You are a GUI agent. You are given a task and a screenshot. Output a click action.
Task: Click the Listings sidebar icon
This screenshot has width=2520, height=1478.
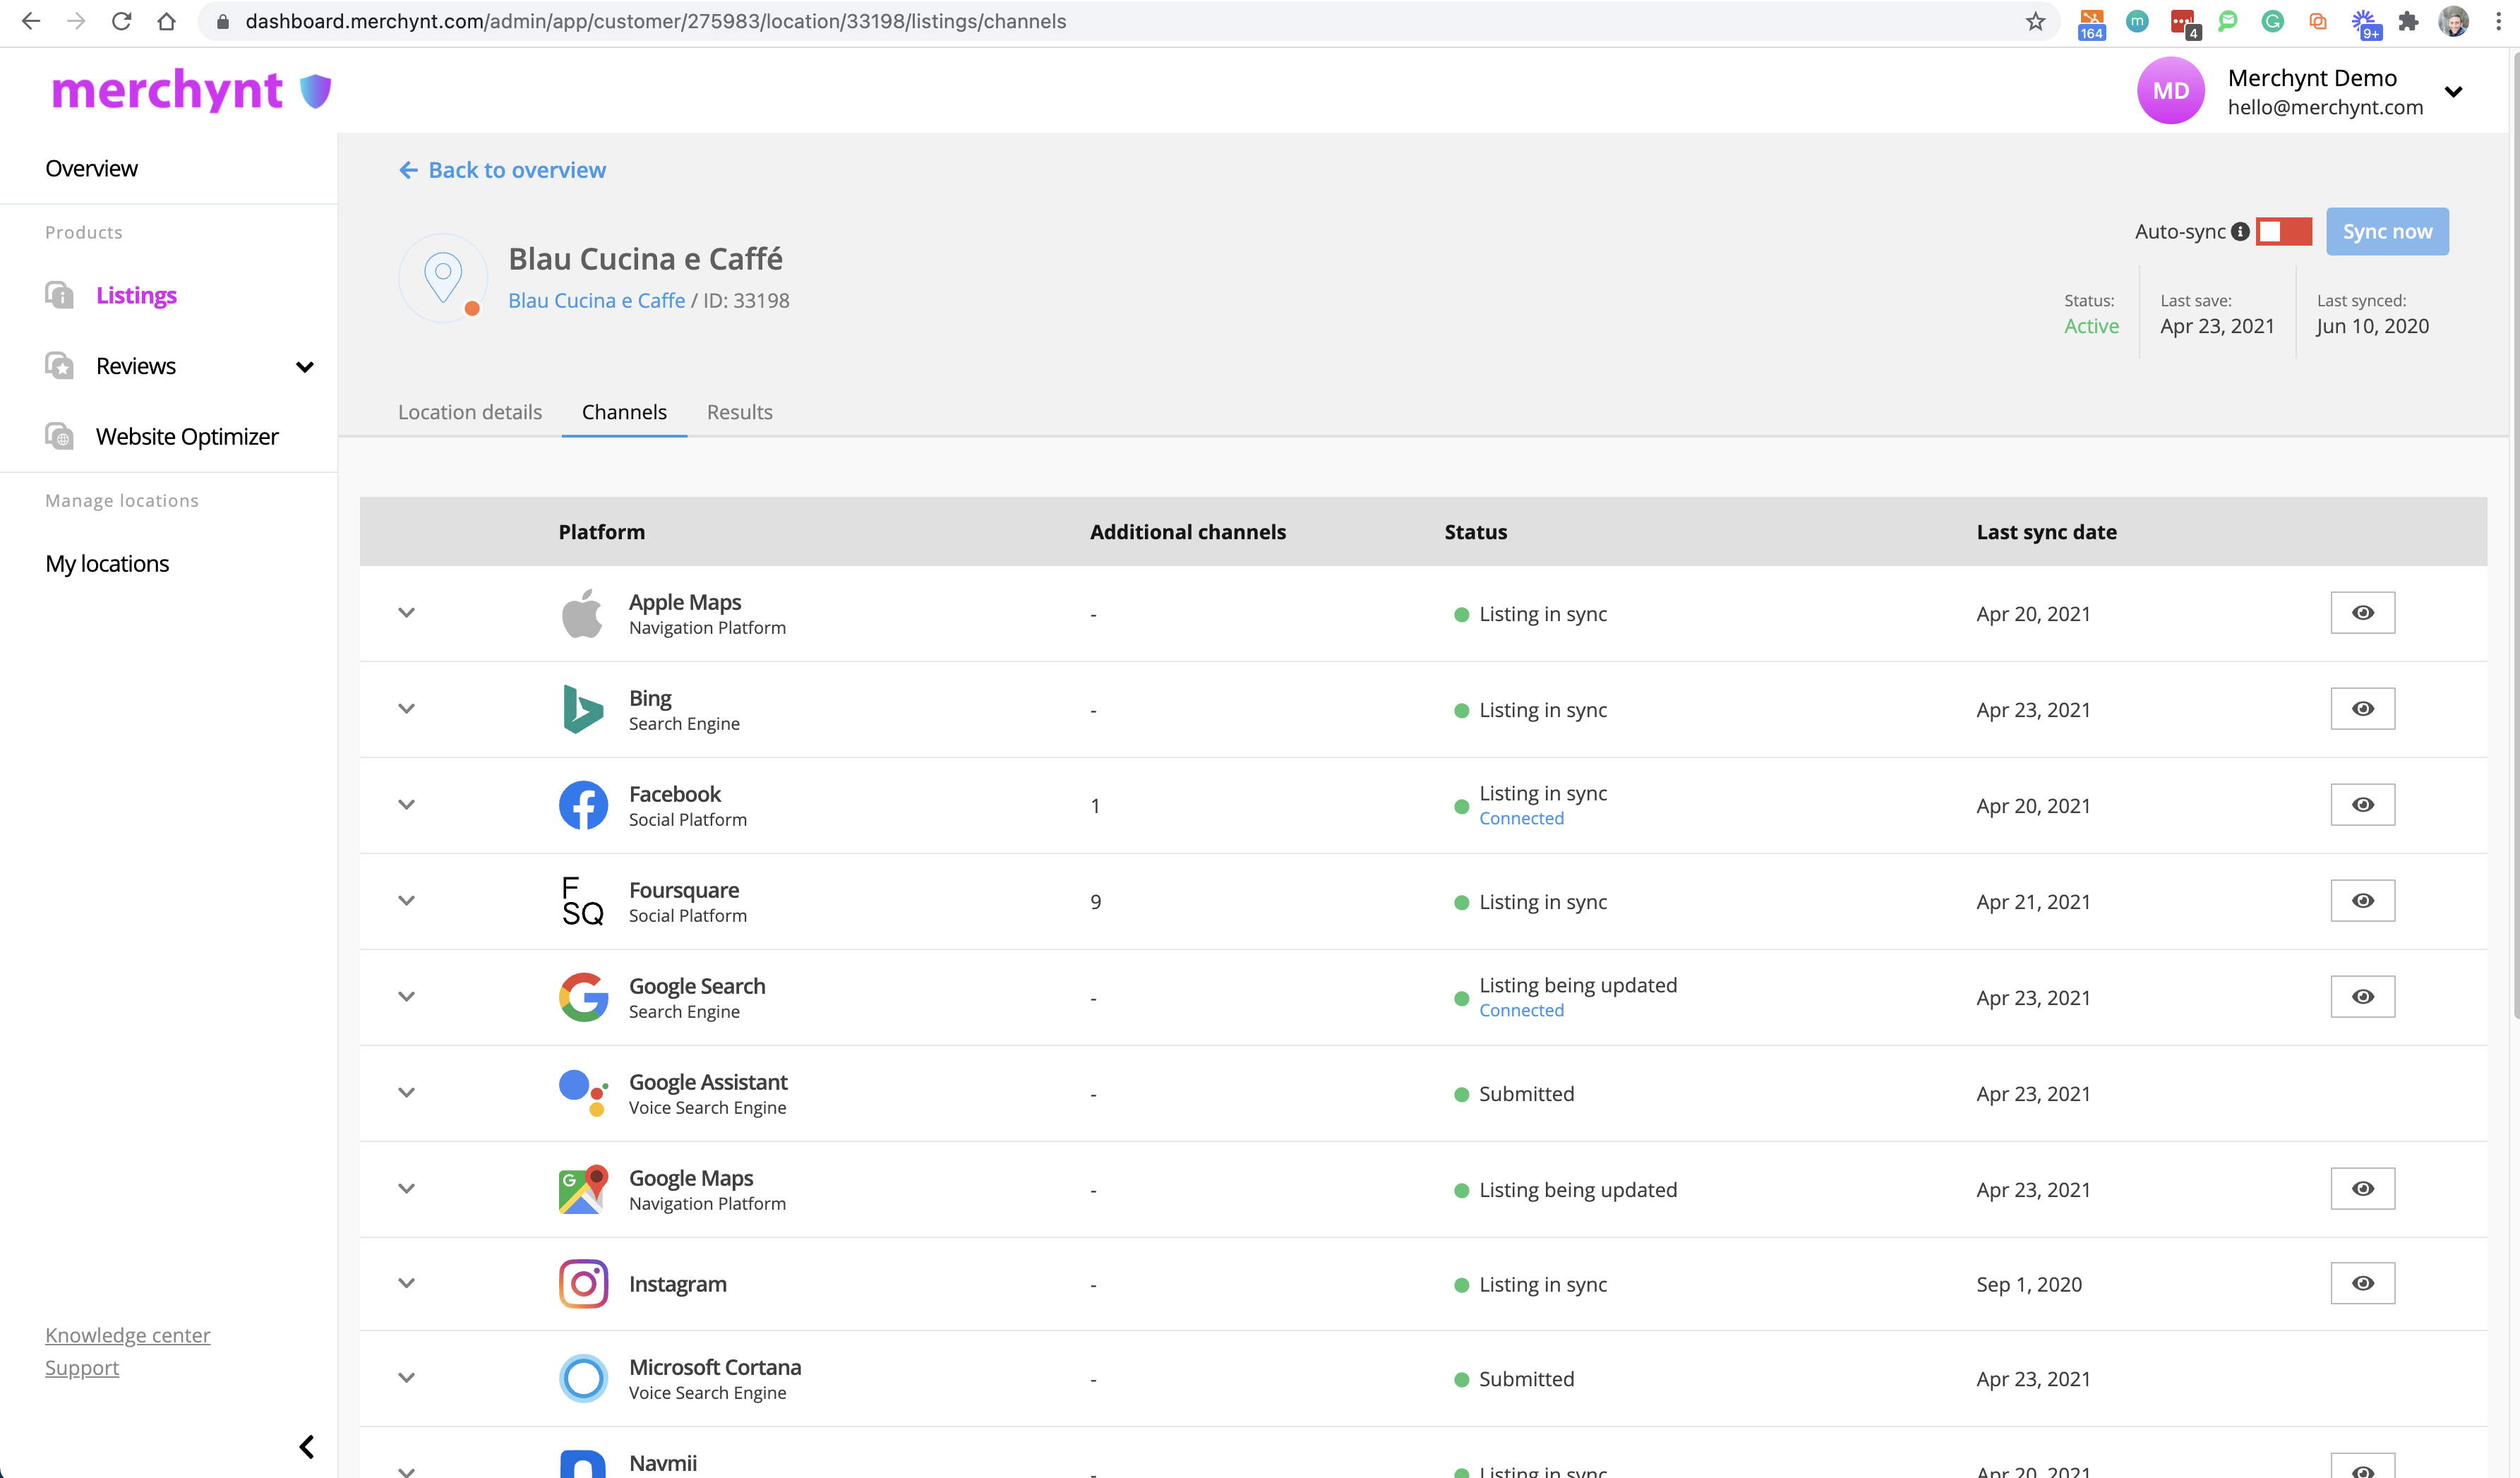click(60, 295)
